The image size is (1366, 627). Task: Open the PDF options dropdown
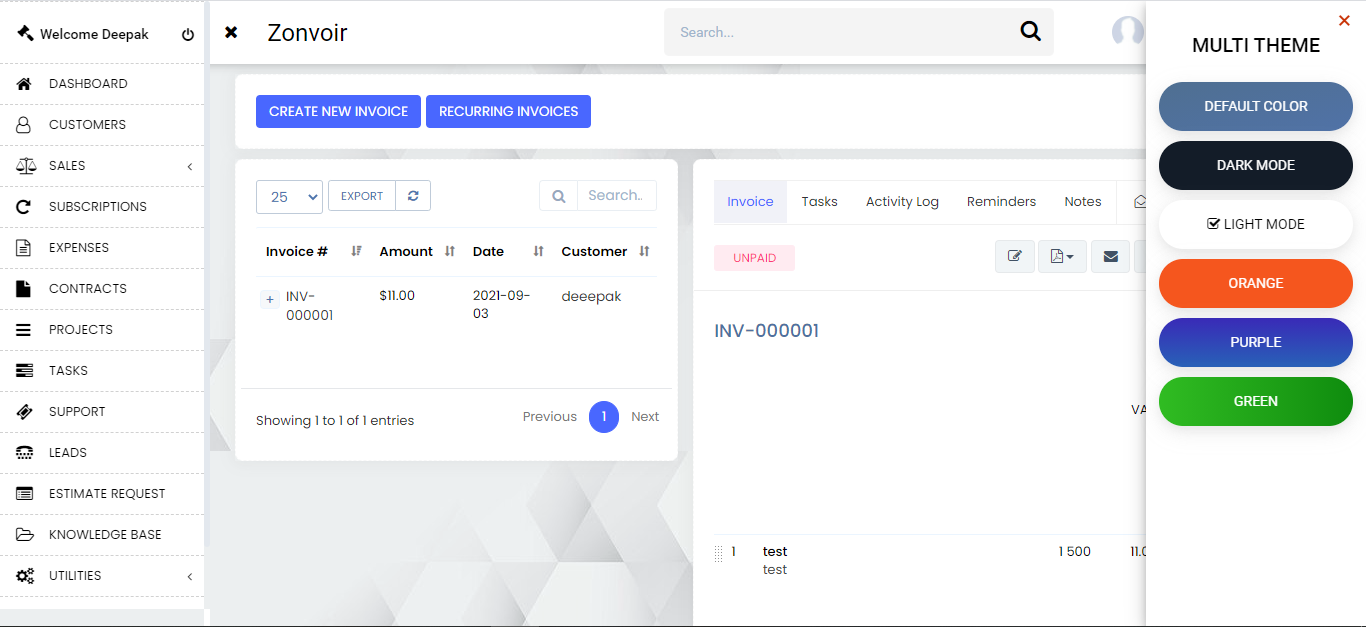(x=1061, y=257)
